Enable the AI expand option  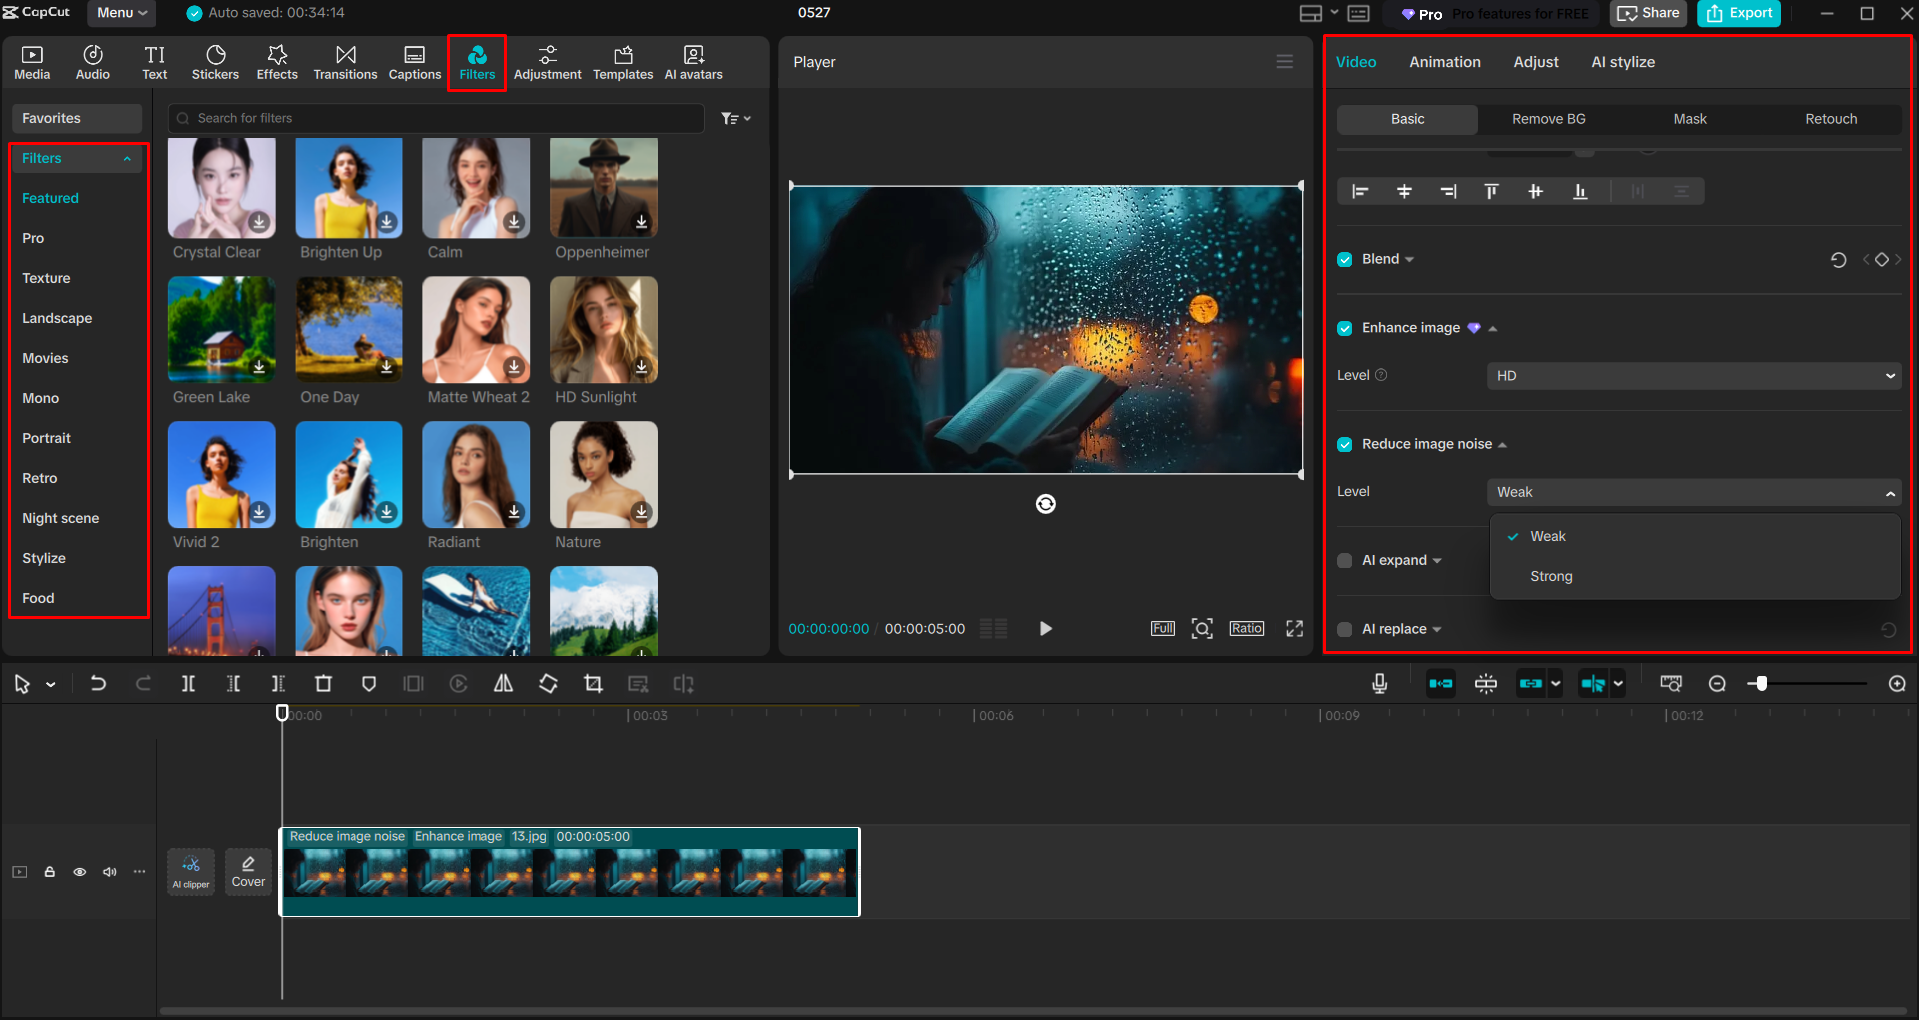click(x=1344, y=561)
